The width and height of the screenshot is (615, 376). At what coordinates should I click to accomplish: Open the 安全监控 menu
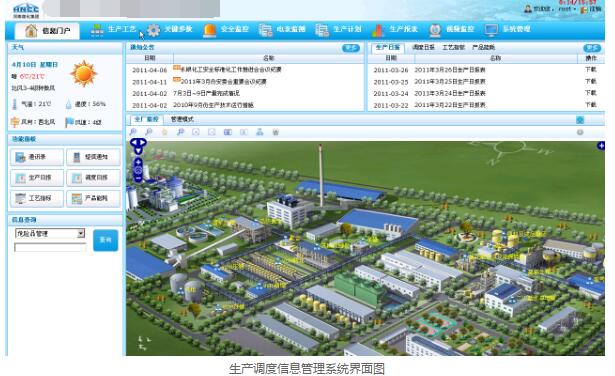coord(226,29)
